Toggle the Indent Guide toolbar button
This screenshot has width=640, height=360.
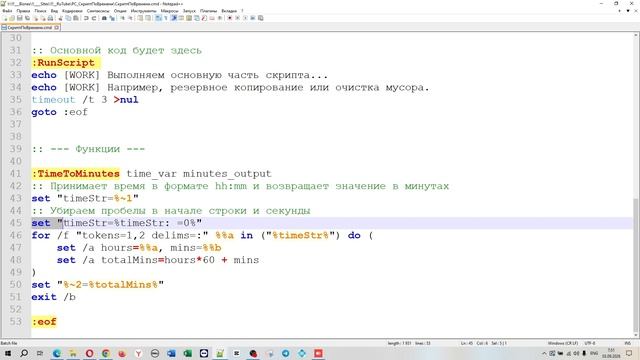pos(173,18)
